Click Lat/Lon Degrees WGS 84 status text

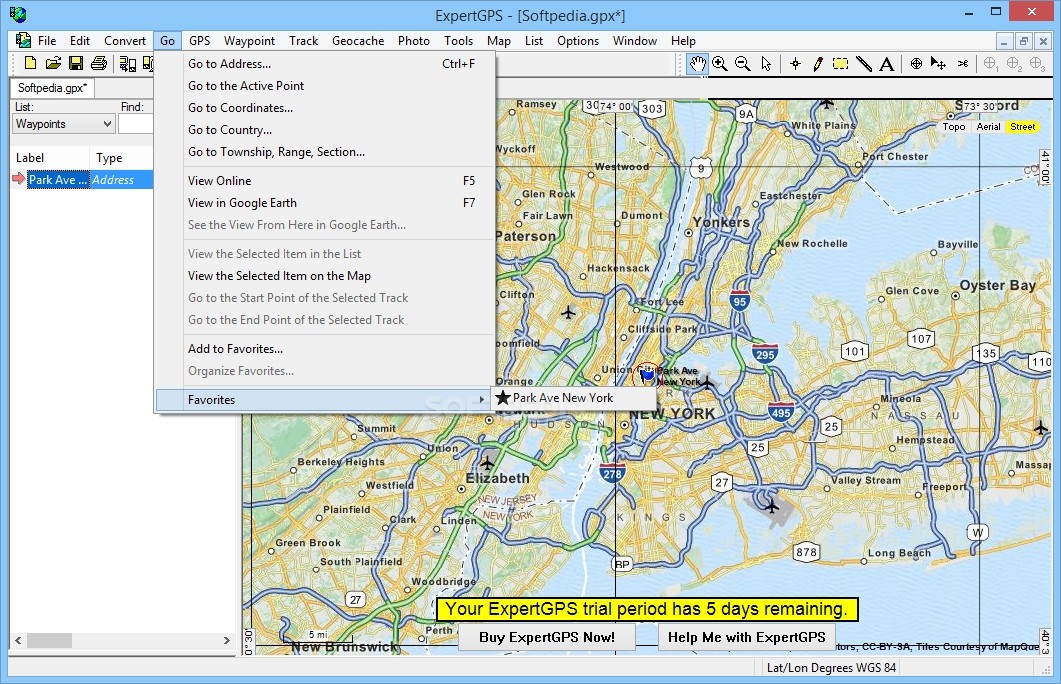pyautogui.click(x=831, y=668)
